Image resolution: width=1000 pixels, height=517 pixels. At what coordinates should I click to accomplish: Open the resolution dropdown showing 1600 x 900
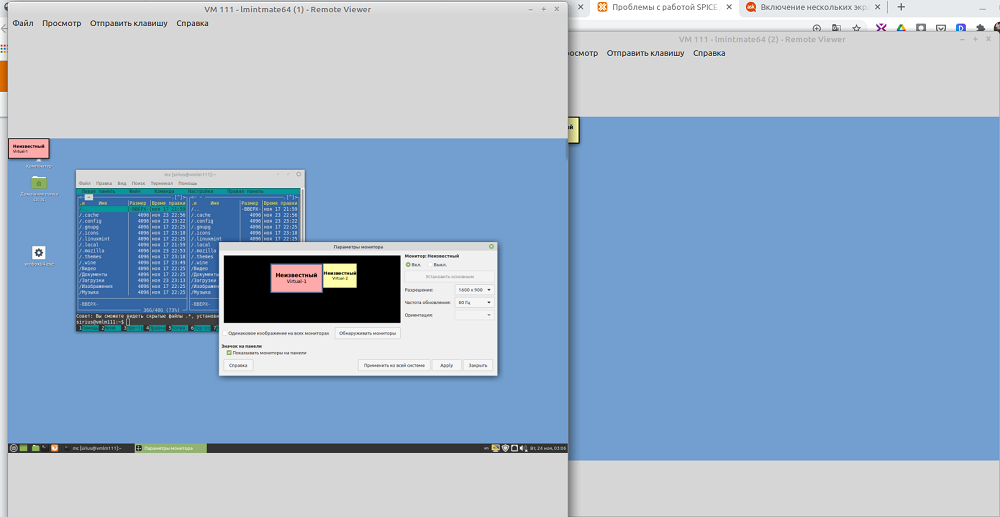[474, 289]
